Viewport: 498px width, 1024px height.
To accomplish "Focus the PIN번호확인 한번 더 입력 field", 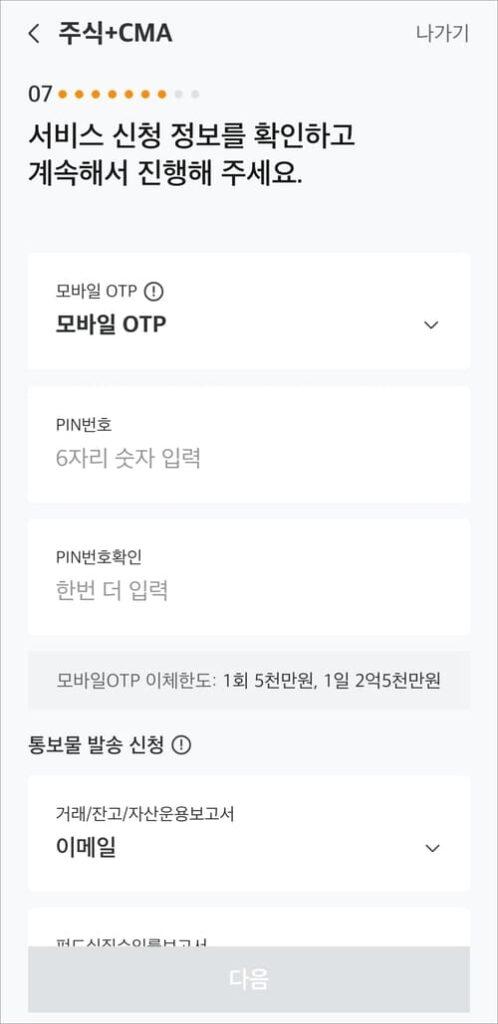I will [249, 577].
